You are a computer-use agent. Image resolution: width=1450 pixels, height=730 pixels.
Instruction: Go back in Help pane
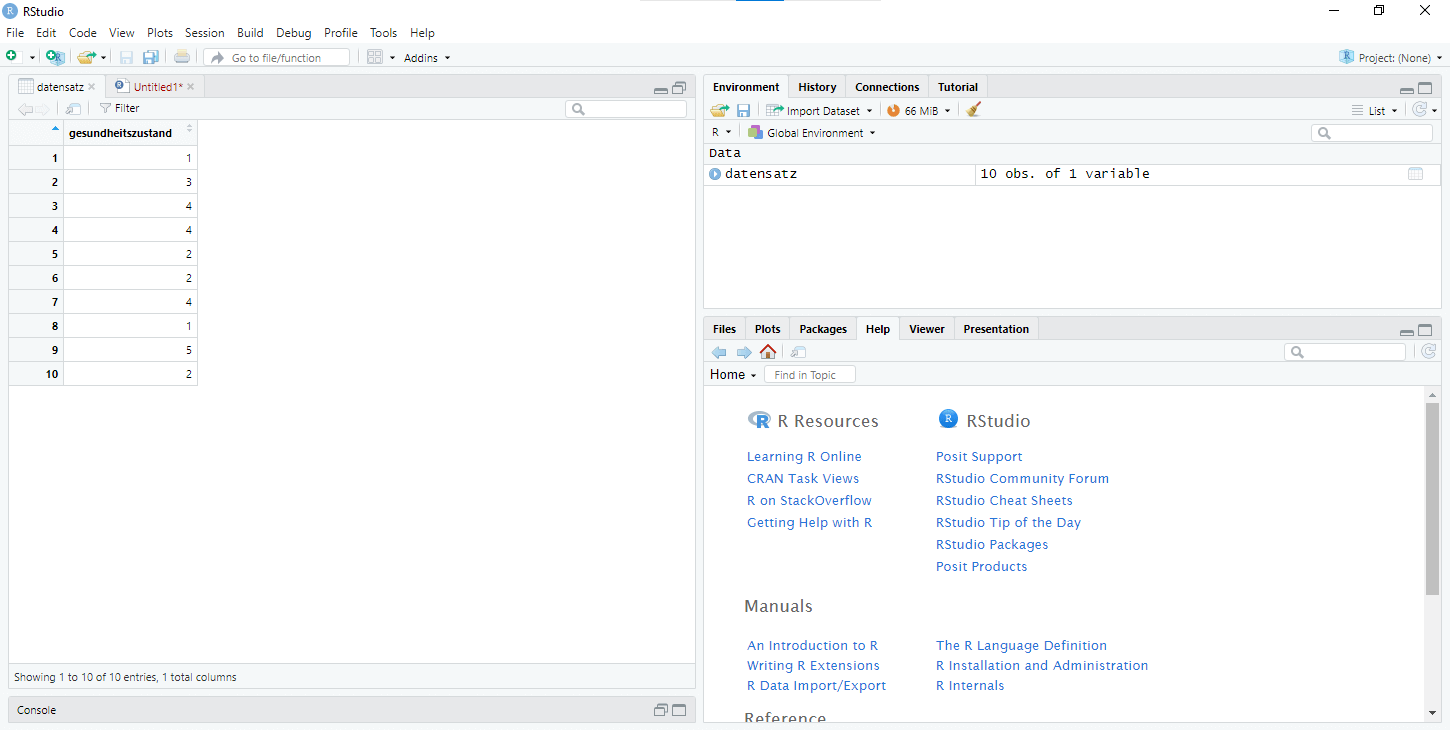tap(719, 352)
